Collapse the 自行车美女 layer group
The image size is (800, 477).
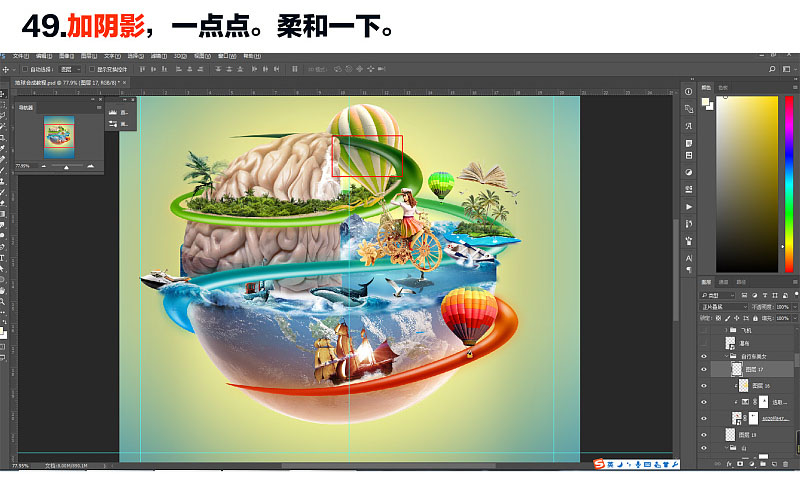tap(726, 356)
